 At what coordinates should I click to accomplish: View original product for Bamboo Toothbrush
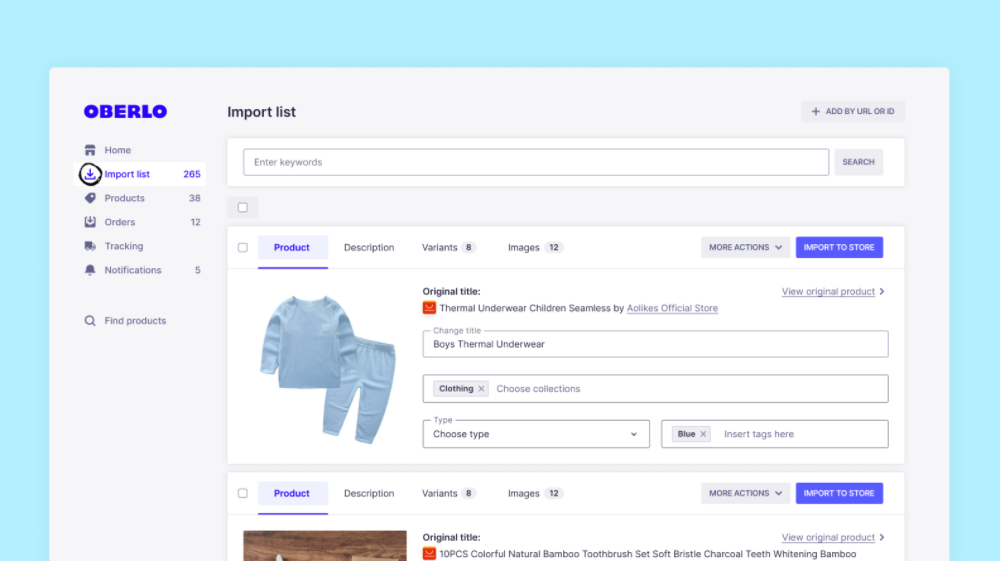pyautogui.click(x=828, y=537)
